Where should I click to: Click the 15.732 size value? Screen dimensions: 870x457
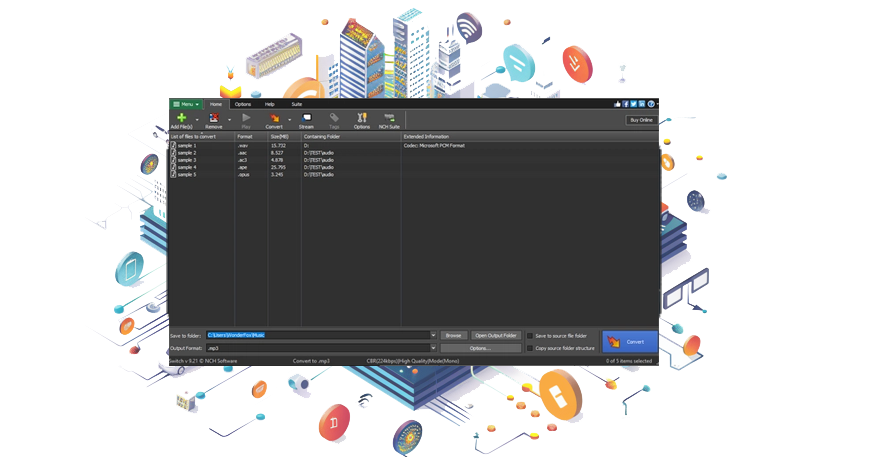point(278,145)
